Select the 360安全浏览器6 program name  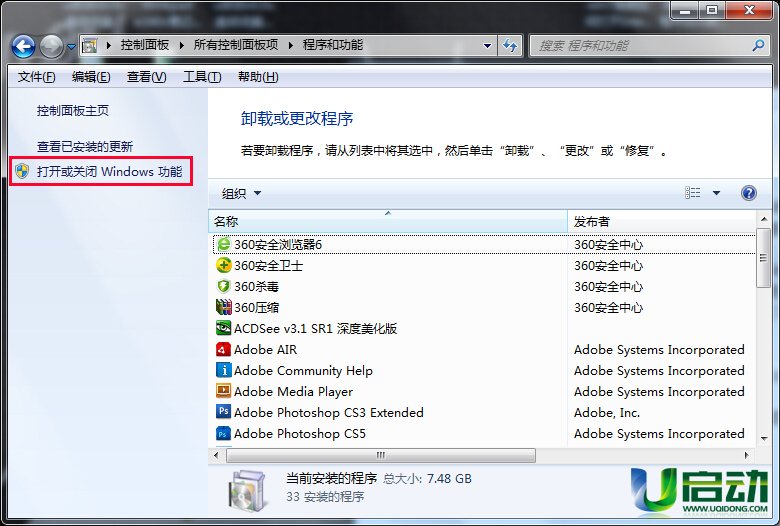[278, 245]
